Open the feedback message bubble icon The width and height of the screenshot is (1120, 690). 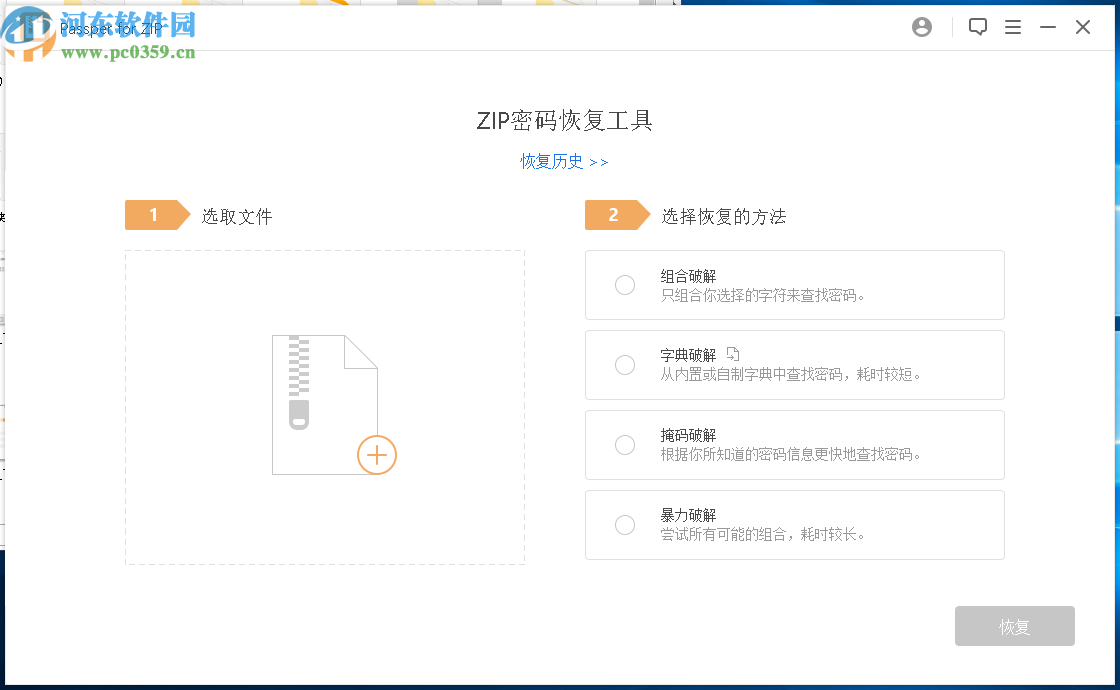tap(978, 27)
